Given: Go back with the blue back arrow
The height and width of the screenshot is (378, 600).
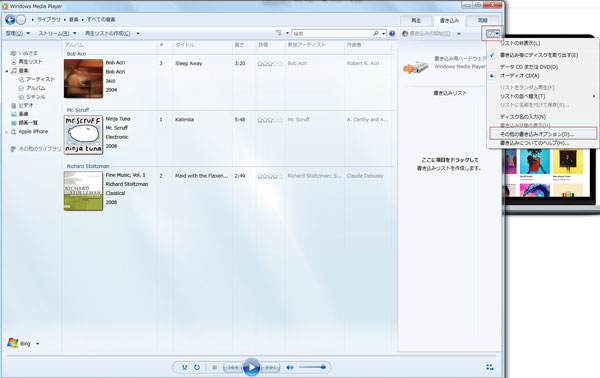Looking at the screenshot, I should pyautogui.click(x=10, y=20).
